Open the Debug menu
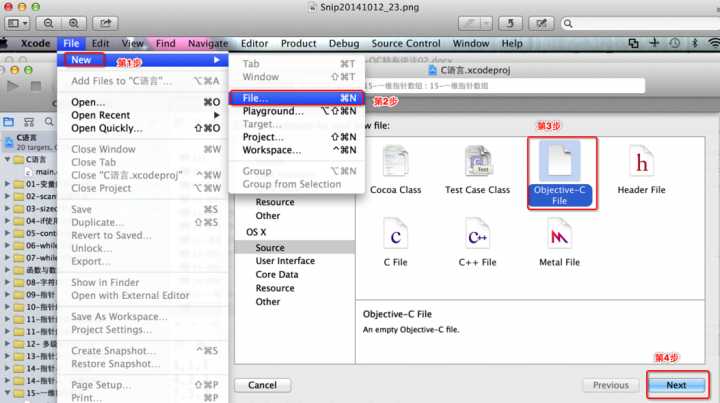 tap(343, 43)
